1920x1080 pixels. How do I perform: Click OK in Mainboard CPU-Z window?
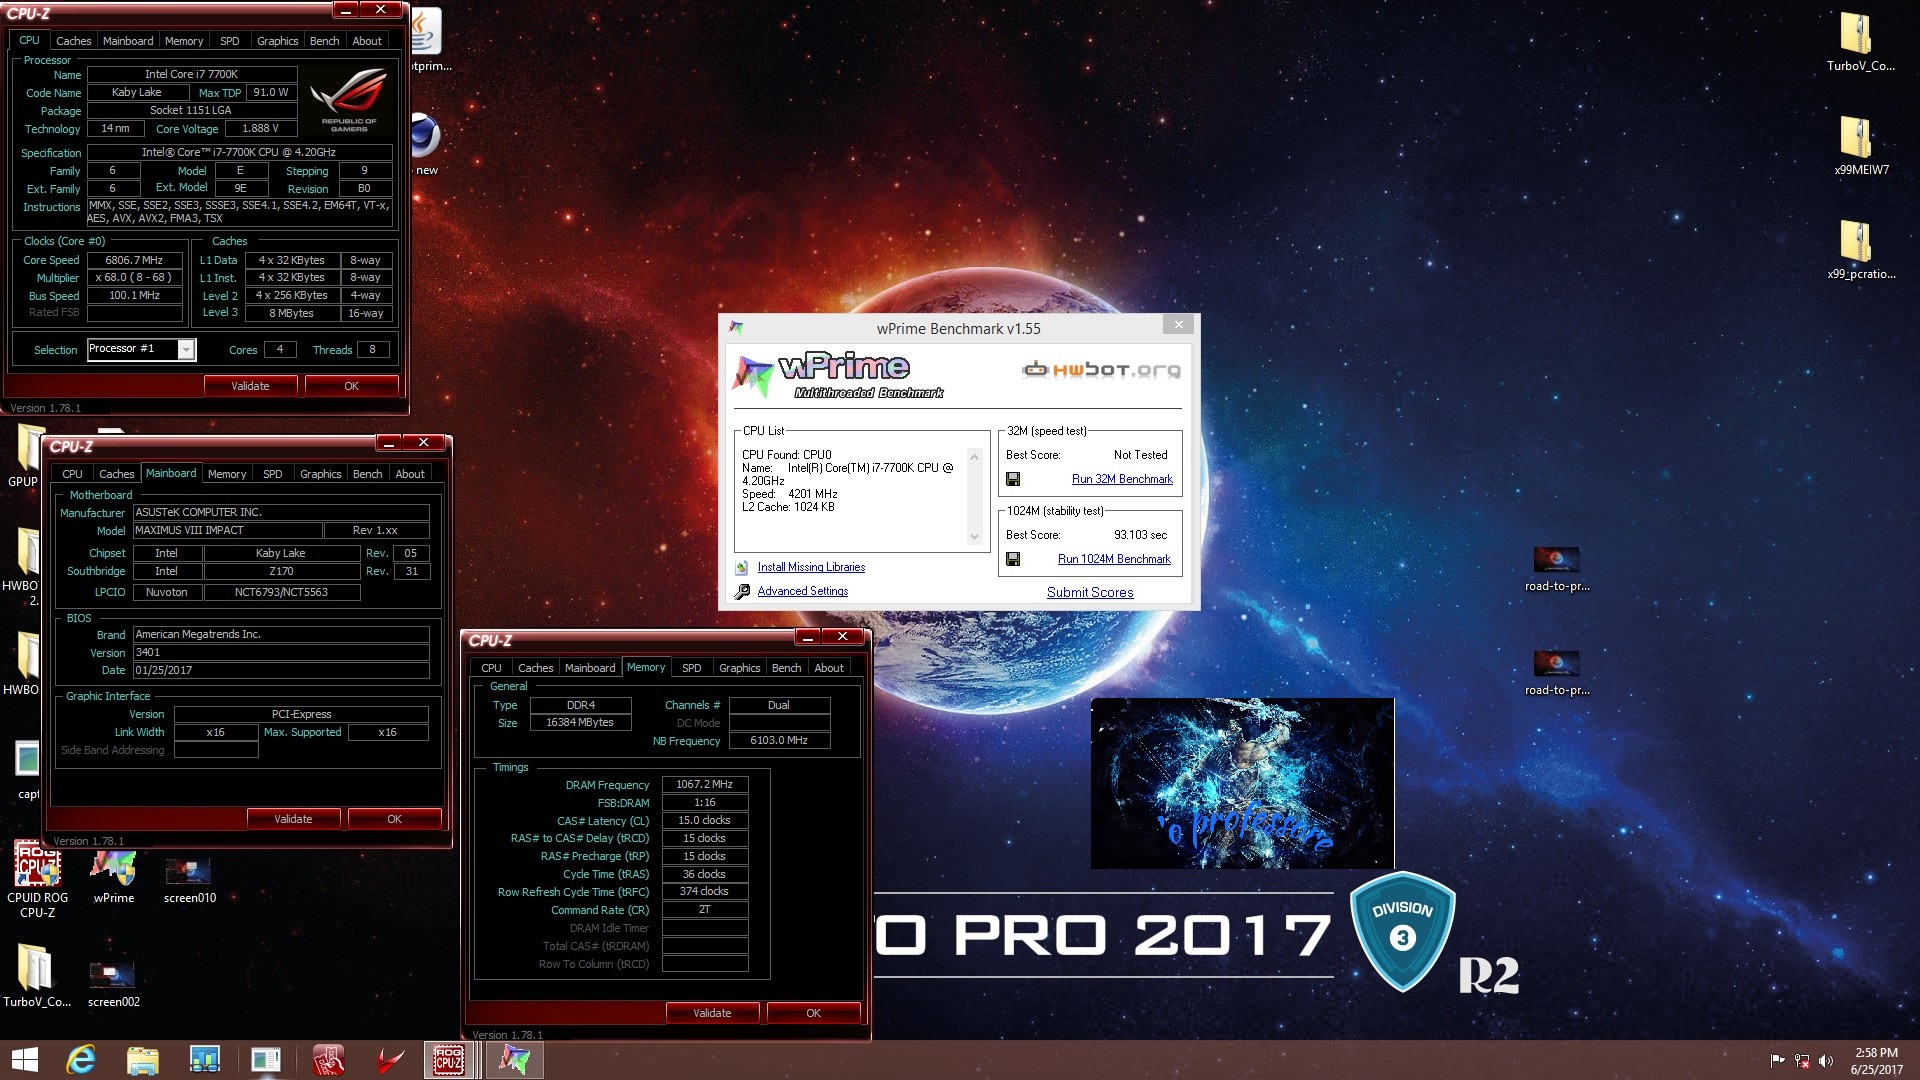[x=394, y=819]
